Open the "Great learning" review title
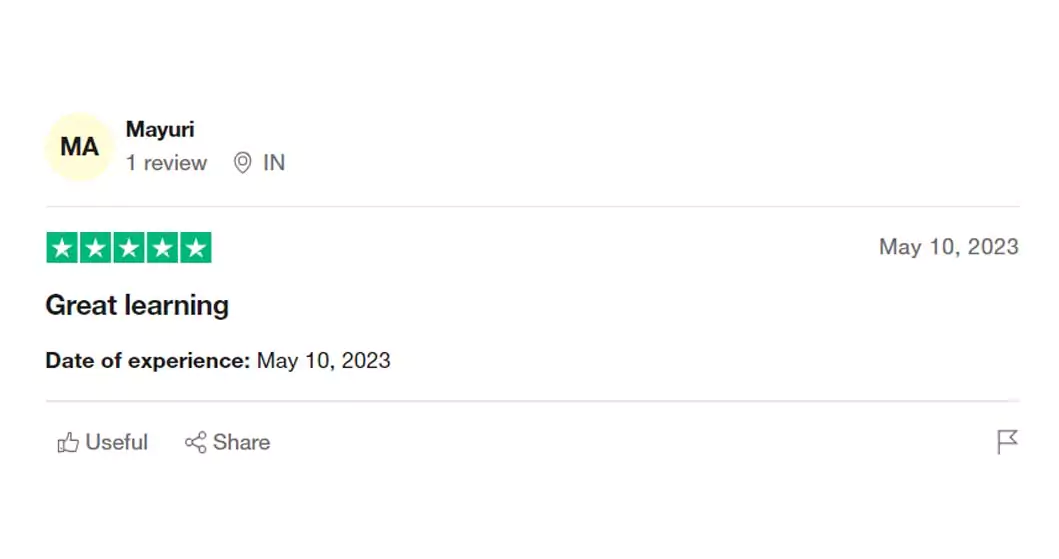 [x=137, y=305]
